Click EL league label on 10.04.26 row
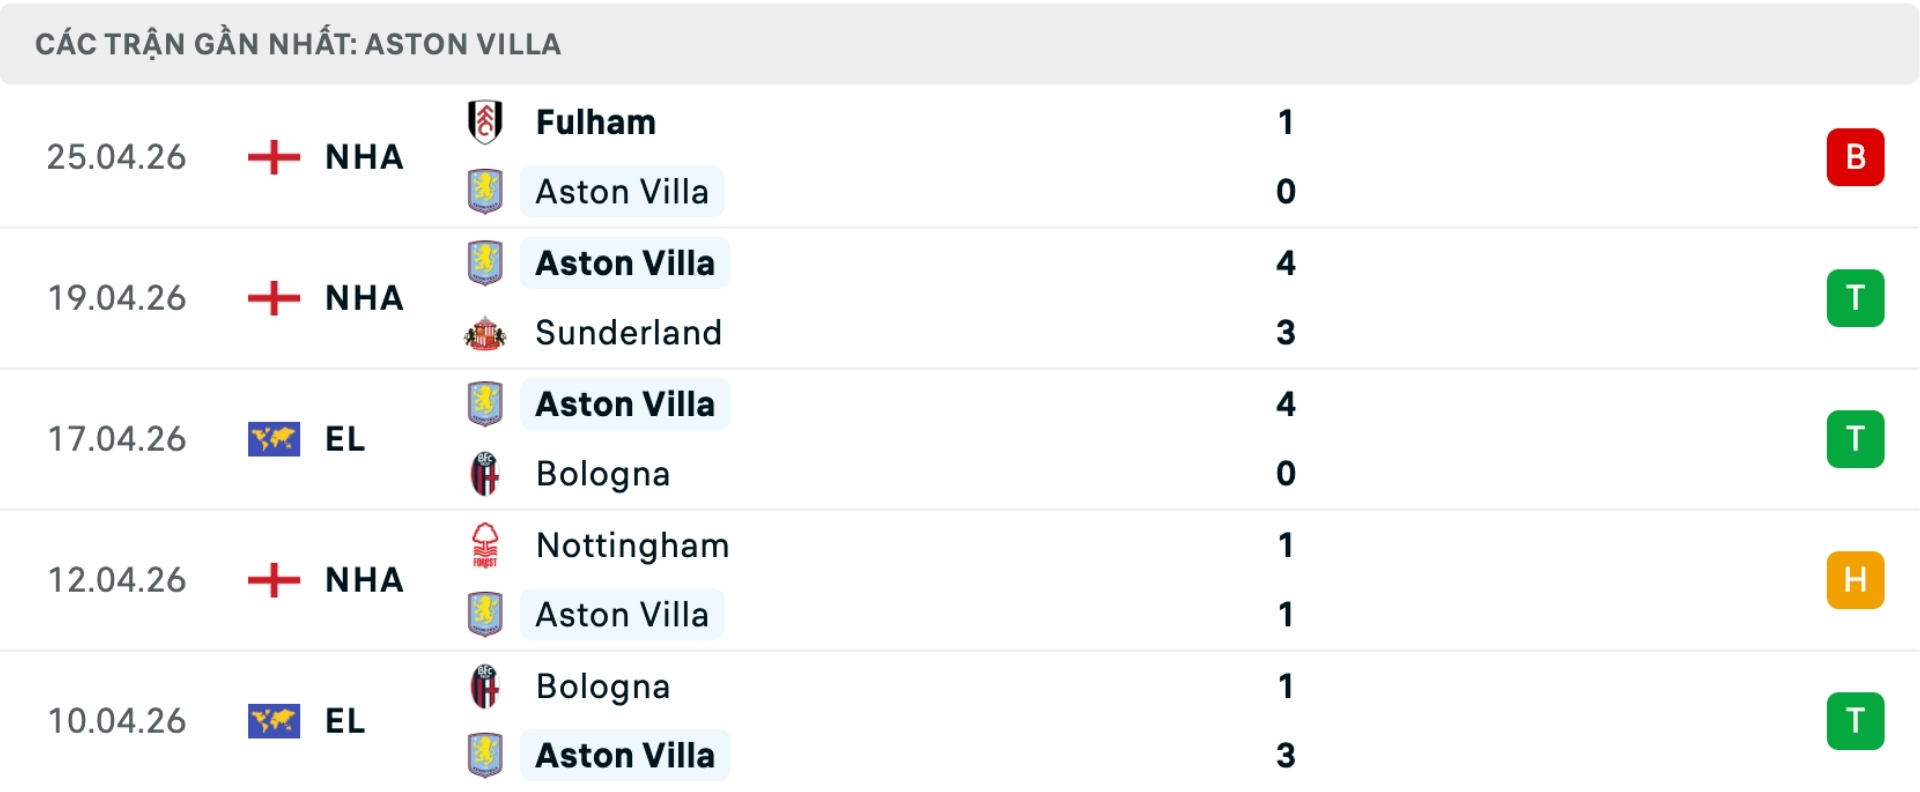Viewport: 1920px width, 792px height. point(345,721)
